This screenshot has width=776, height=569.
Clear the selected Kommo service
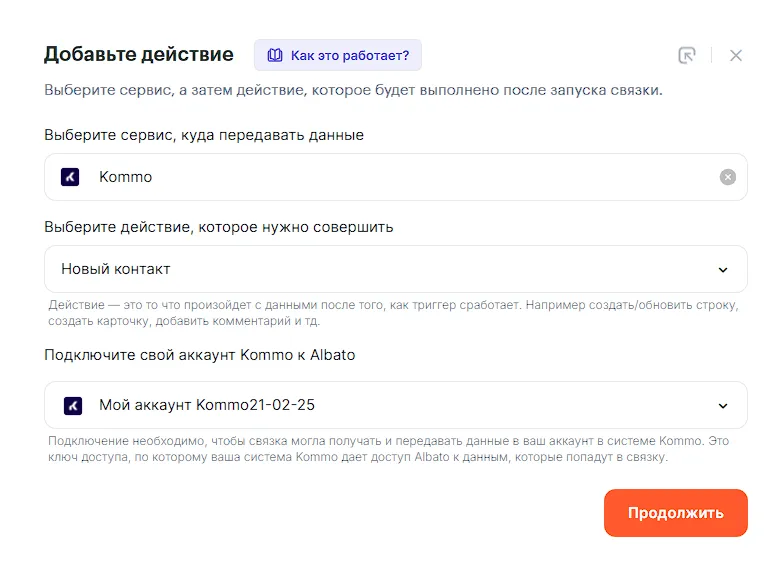tap(728, 177)
